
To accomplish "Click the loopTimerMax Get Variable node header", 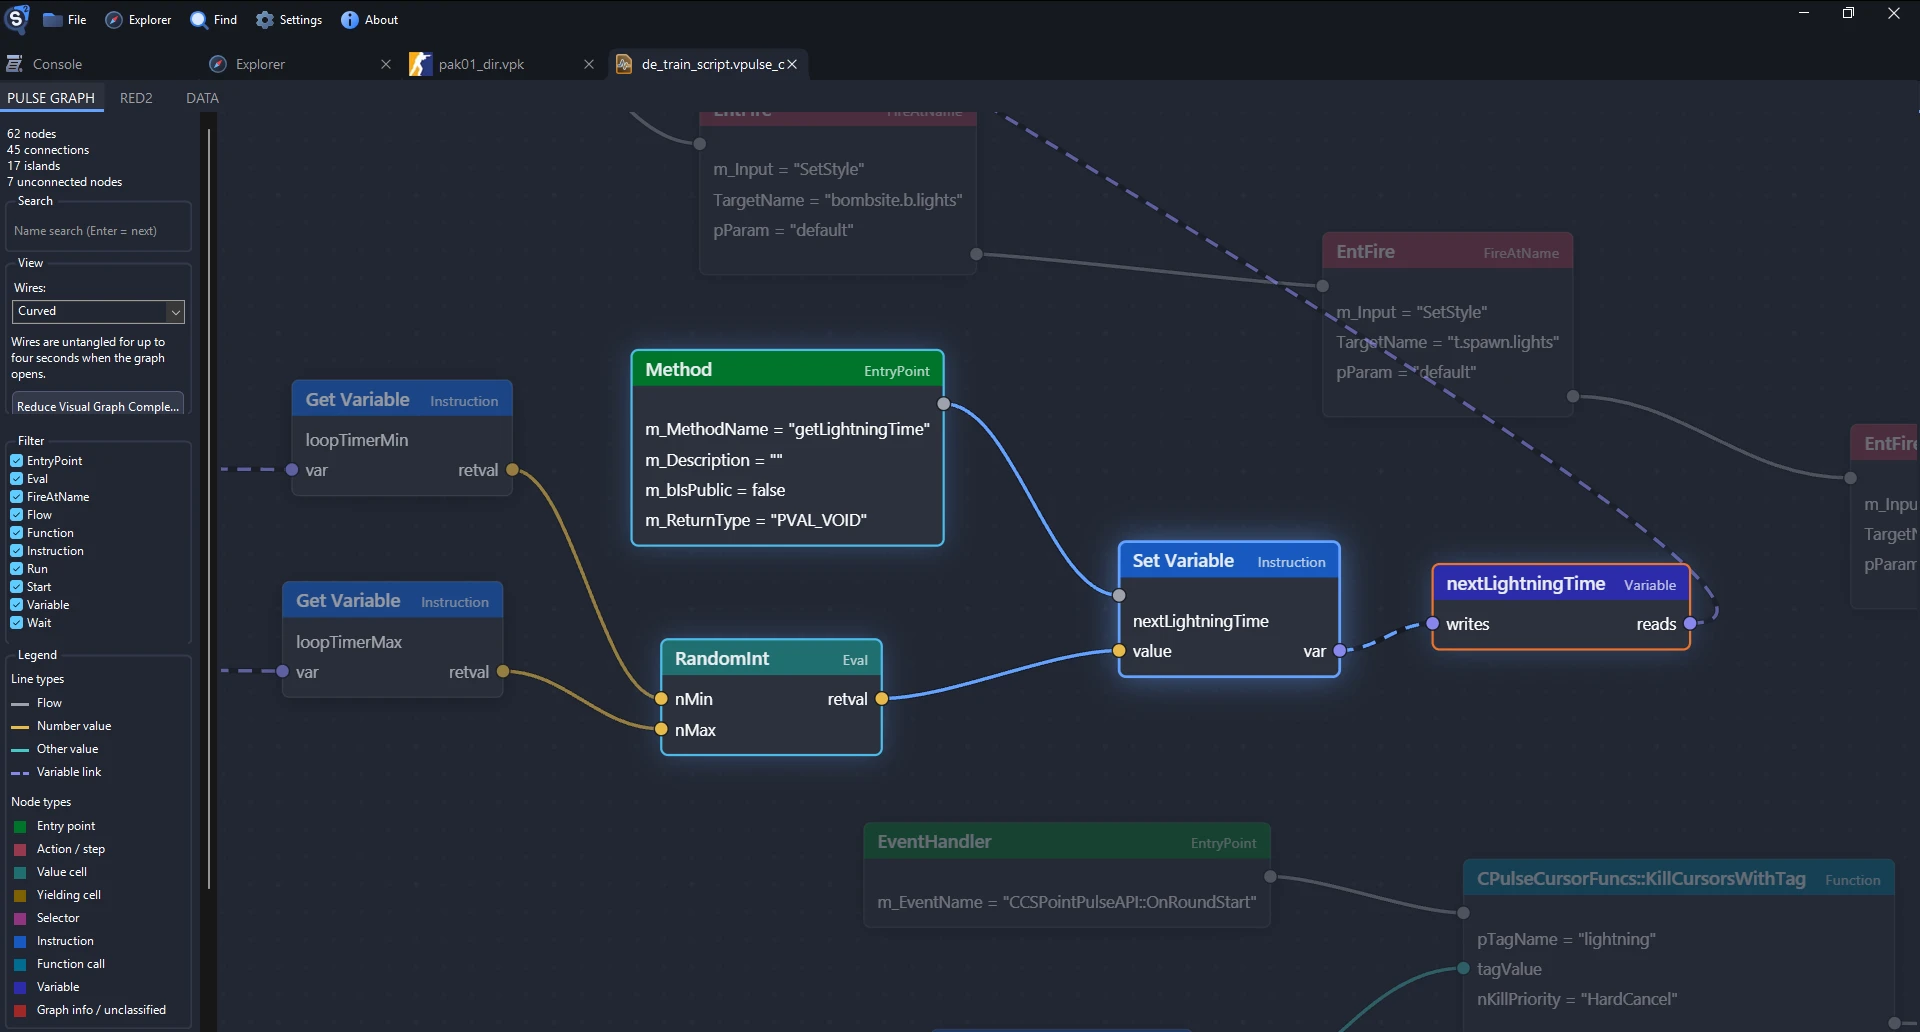I will coord(392,601).
